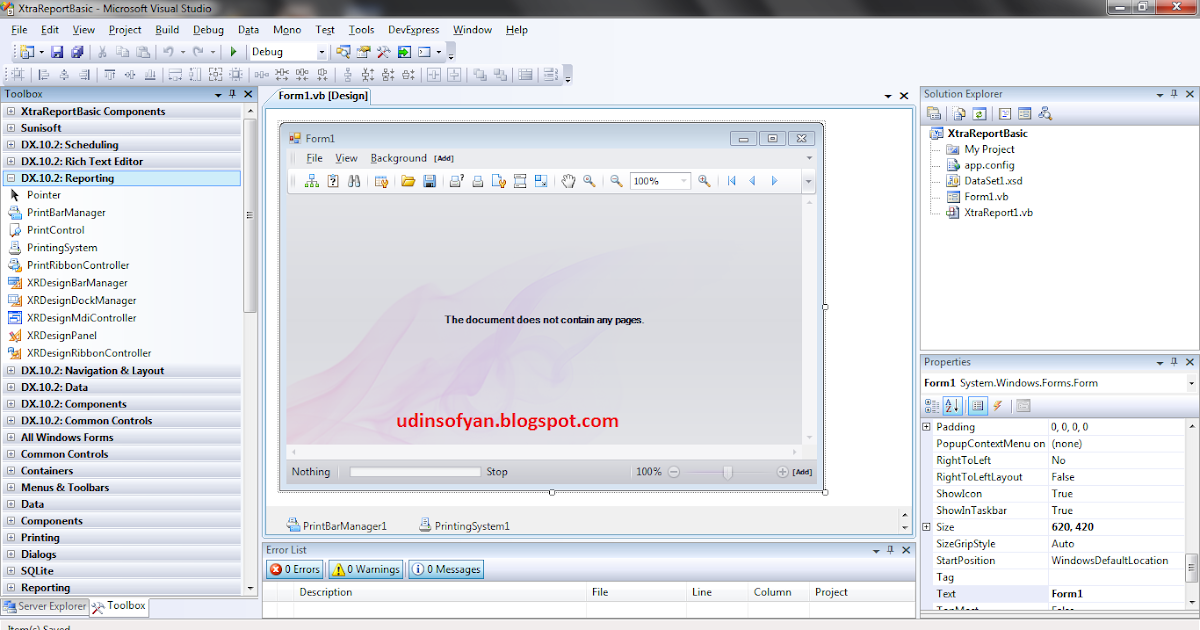Open the DevExpress menu

[x=414, y=30]
